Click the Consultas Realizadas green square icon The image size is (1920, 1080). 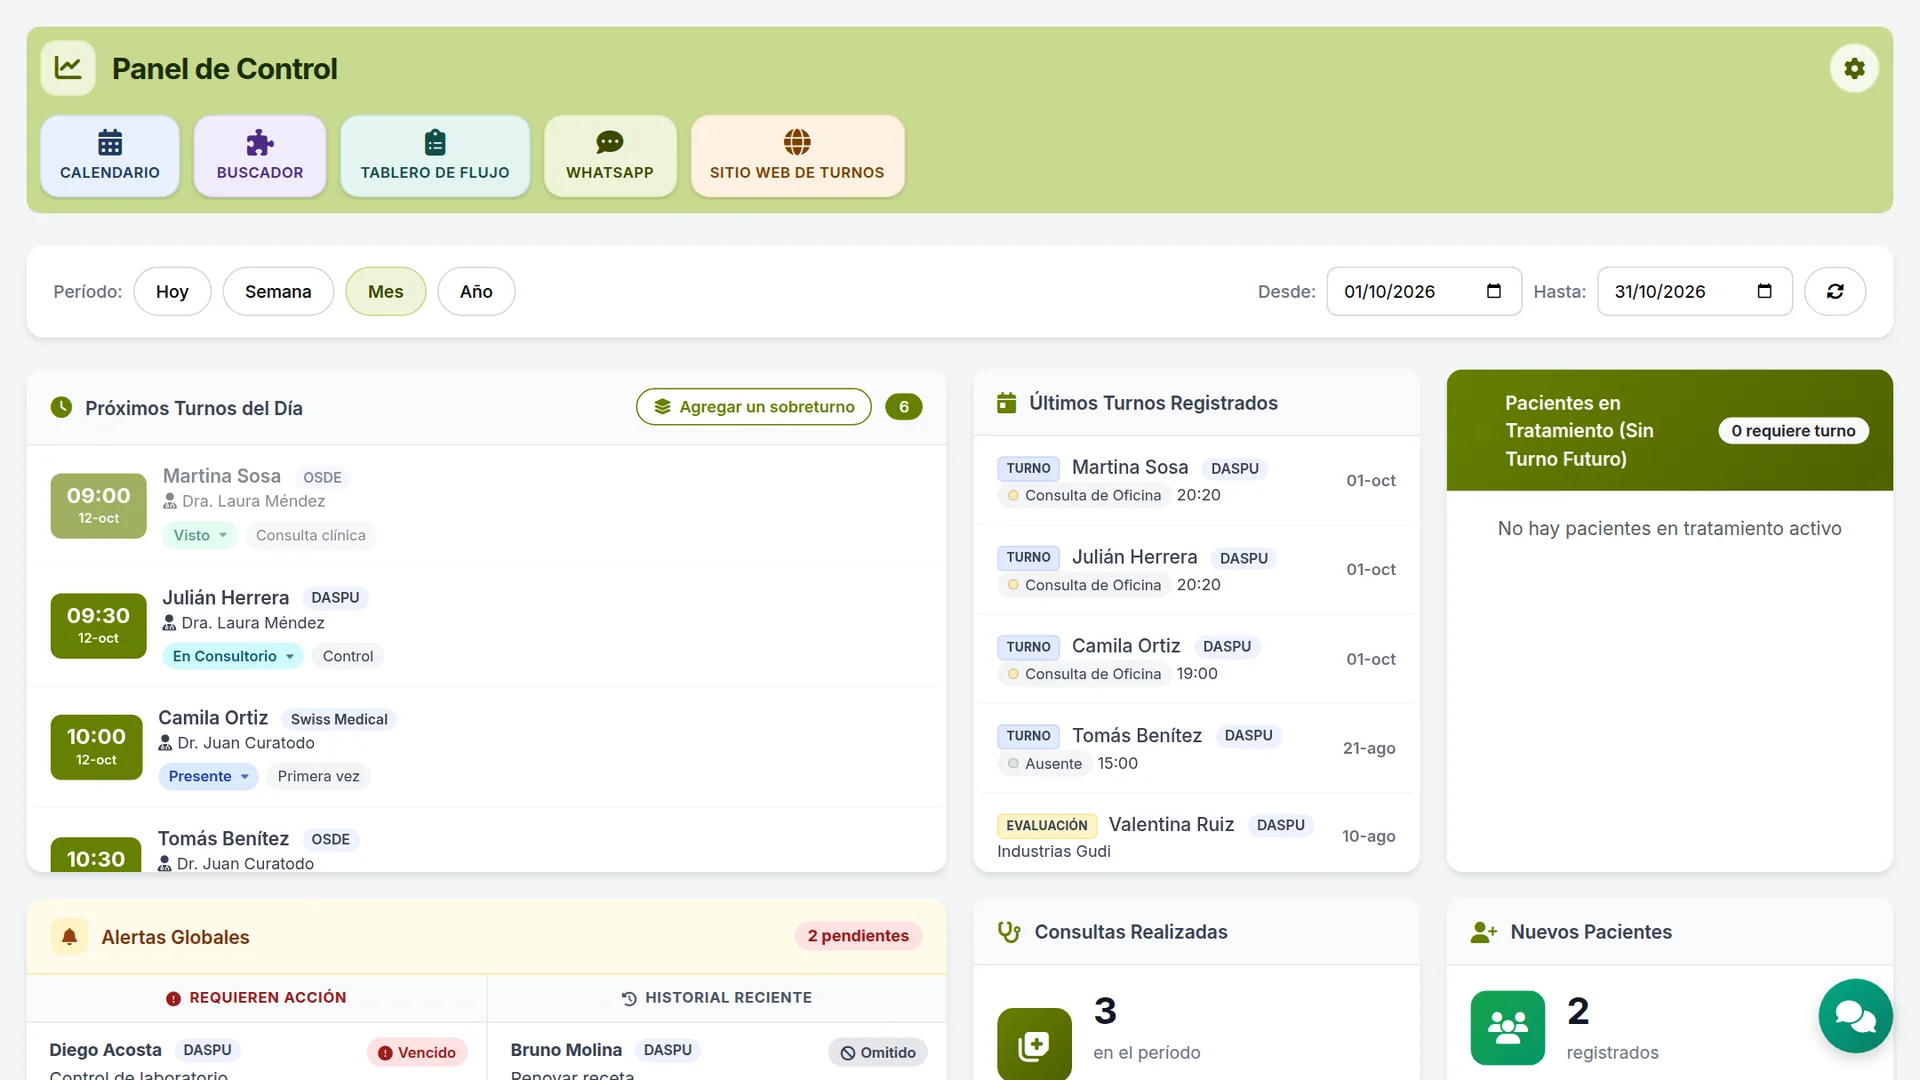tap(1034, 1045)
